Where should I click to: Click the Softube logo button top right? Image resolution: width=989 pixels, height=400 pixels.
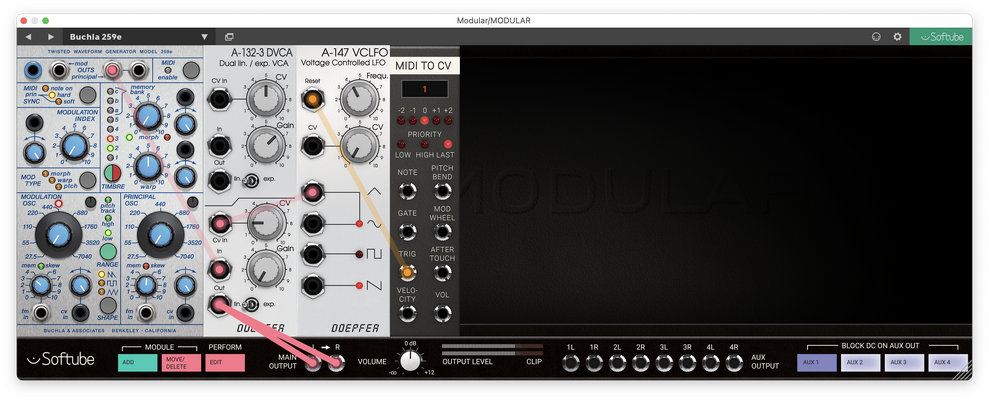coord(940,37)
